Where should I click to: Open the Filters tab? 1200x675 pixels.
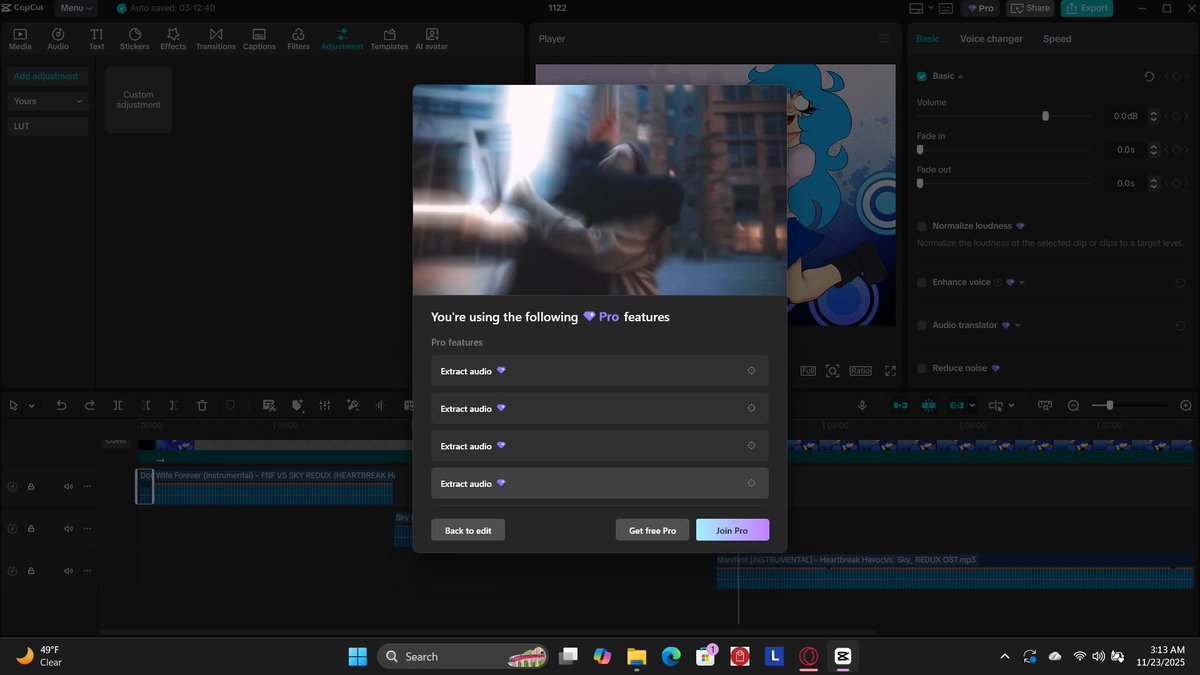pyautogui.click(x=298, y=39)
